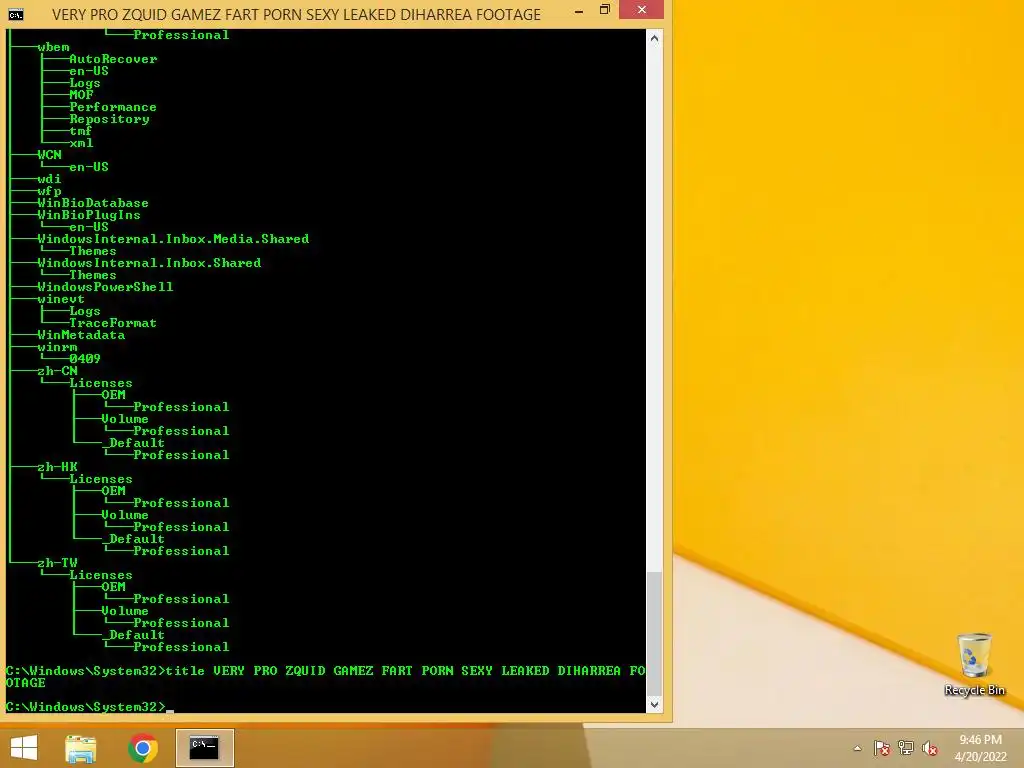Minimize the Command Prompt window

579,10
